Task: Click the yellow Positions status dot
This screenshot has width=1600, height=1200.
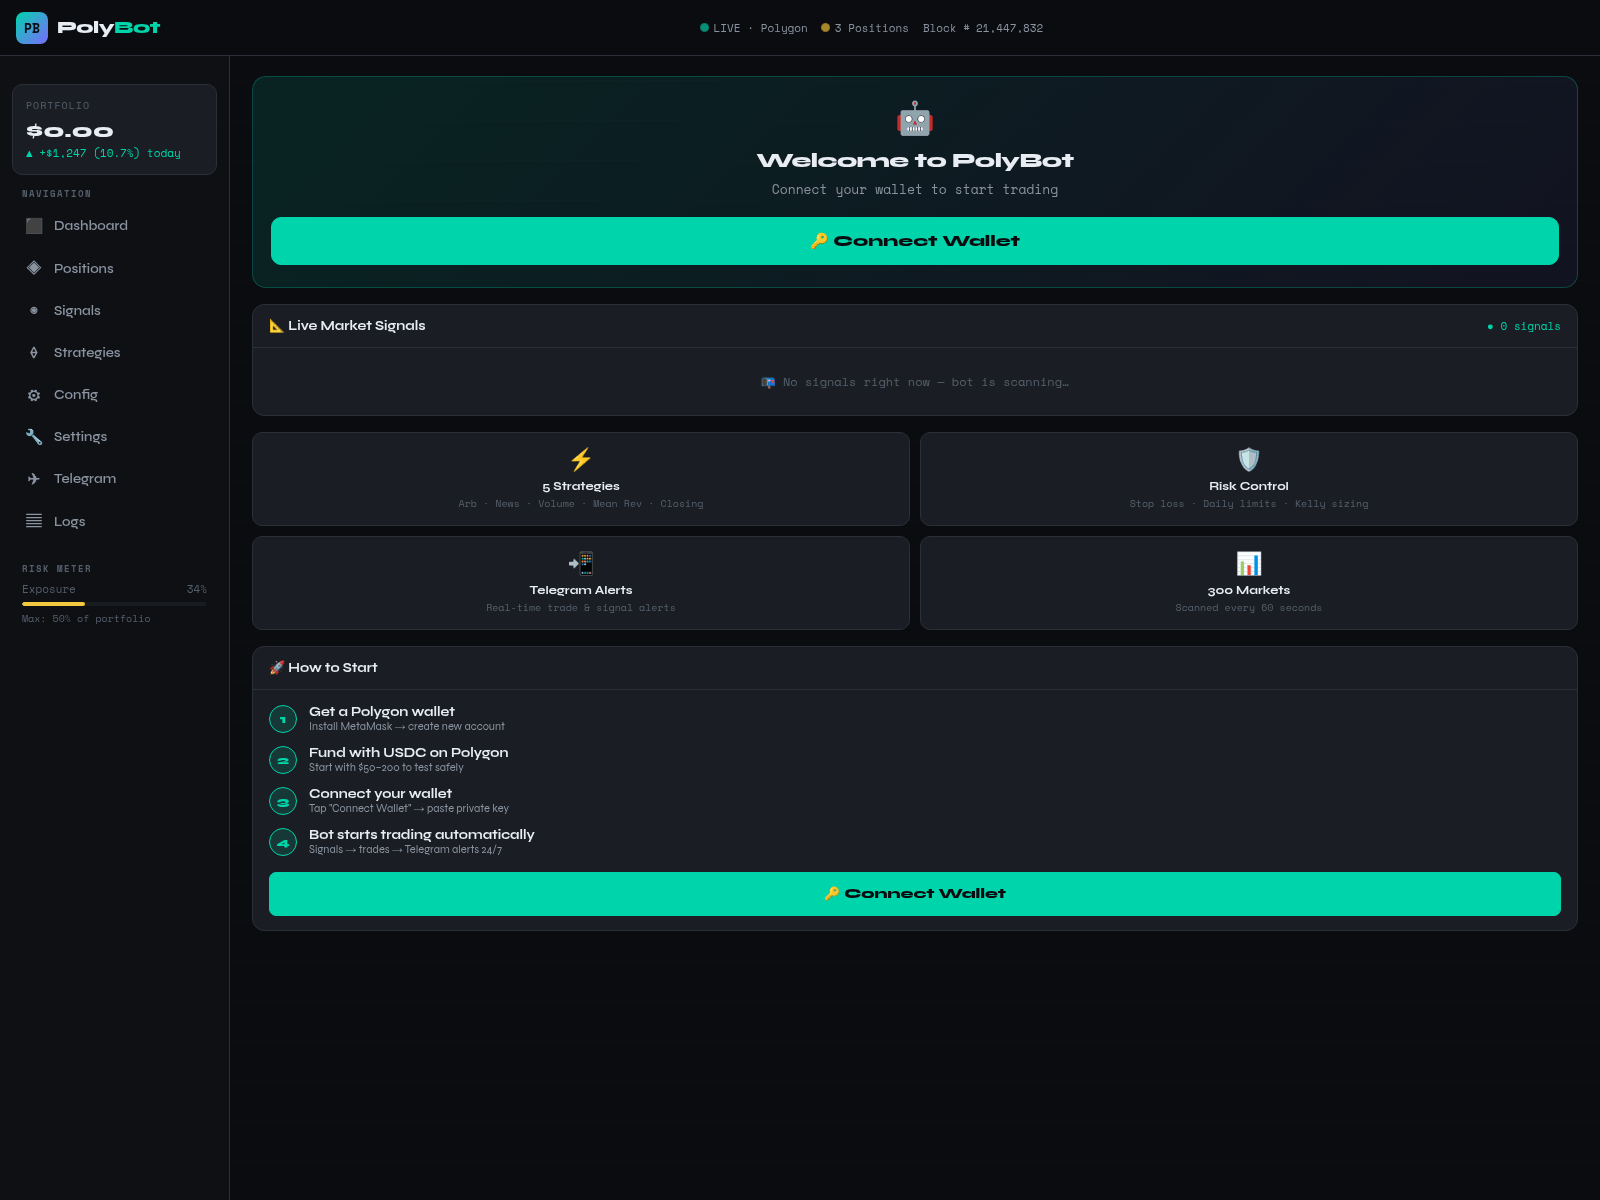Action: pos(825,28)
